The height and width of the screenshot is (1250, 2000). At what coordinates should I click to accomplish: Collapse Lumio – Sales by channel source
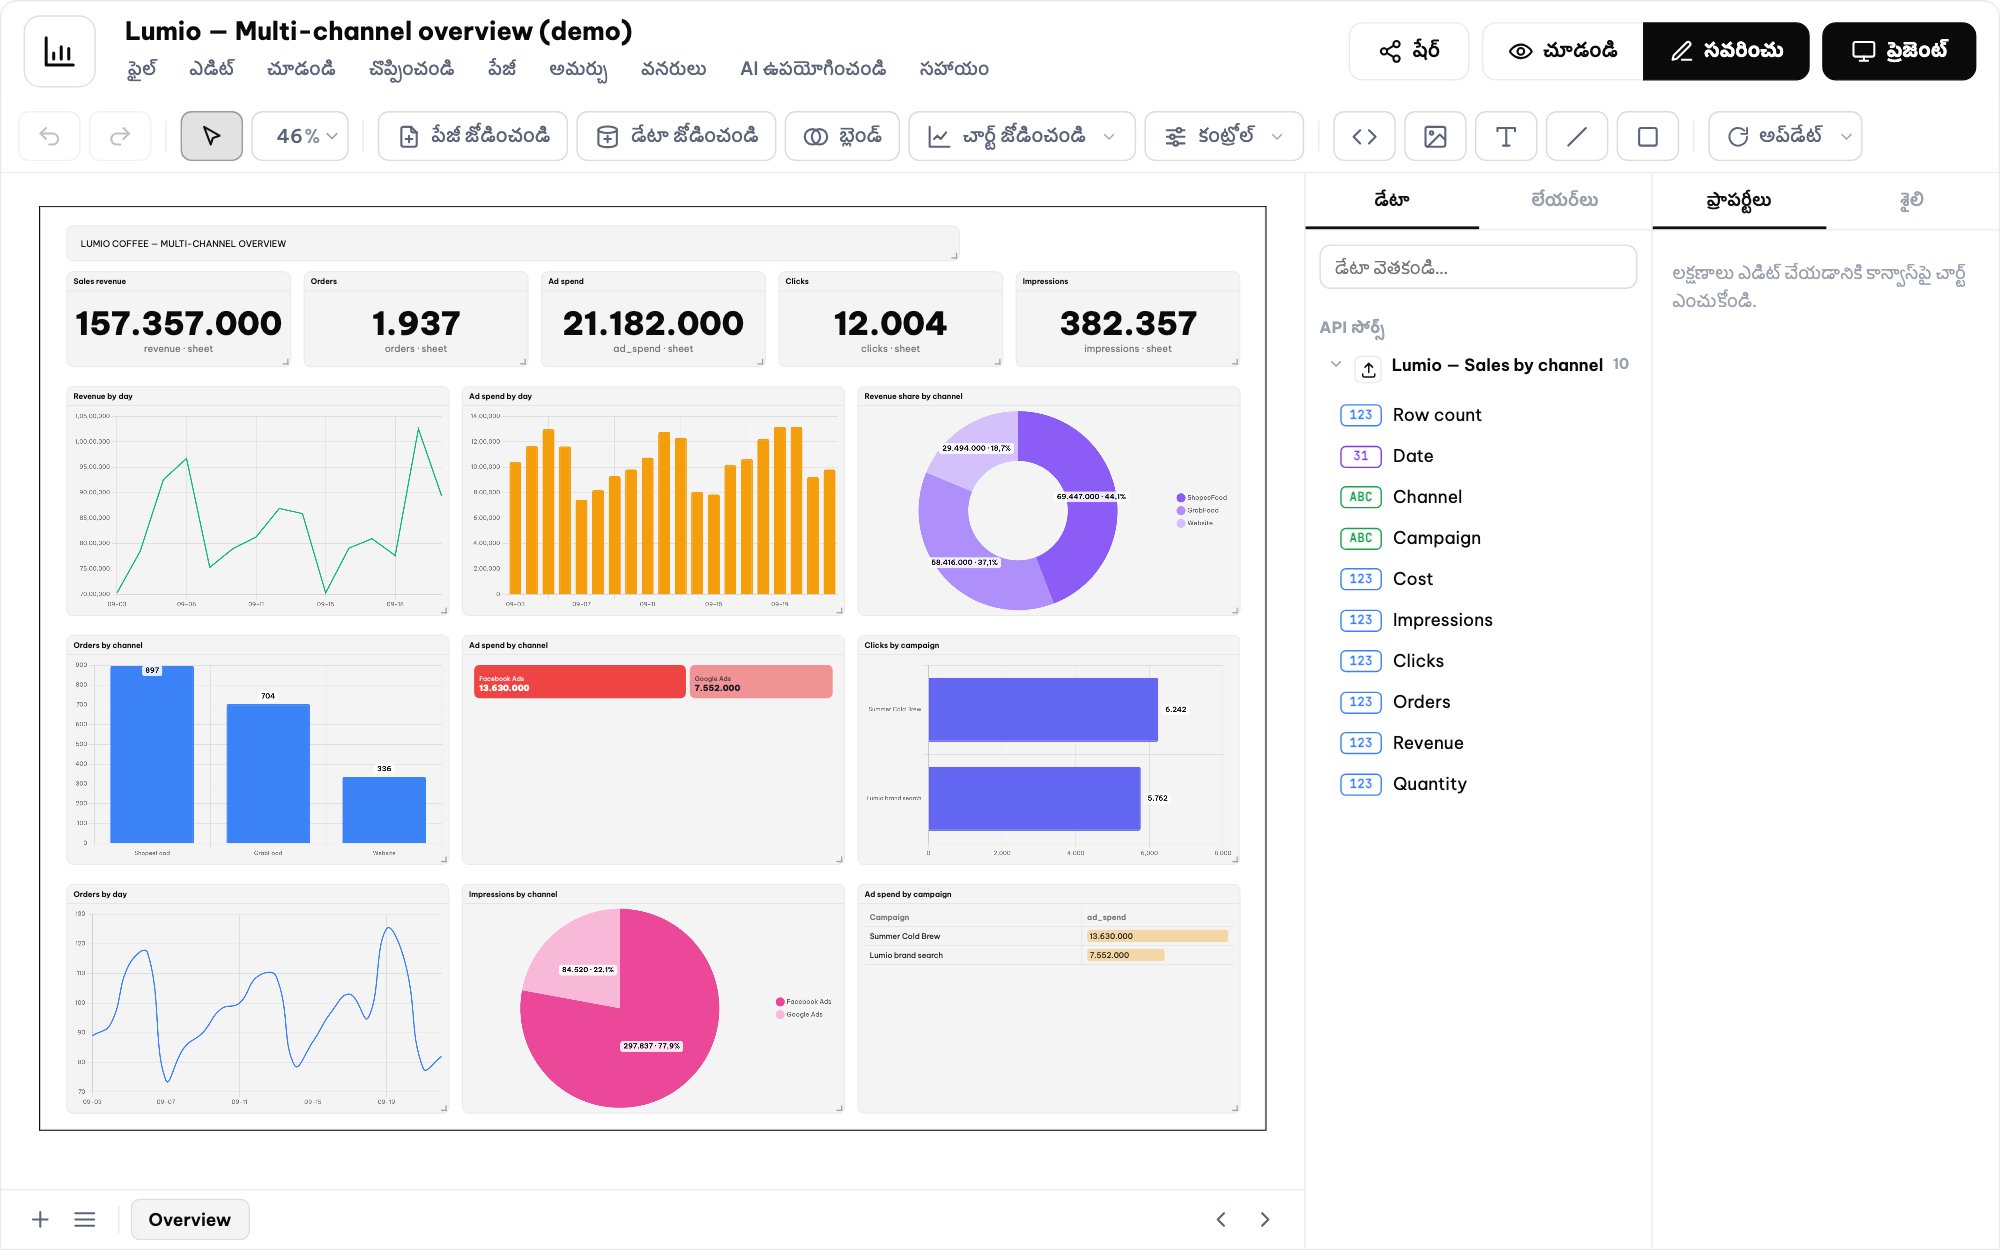point(1336,364)
